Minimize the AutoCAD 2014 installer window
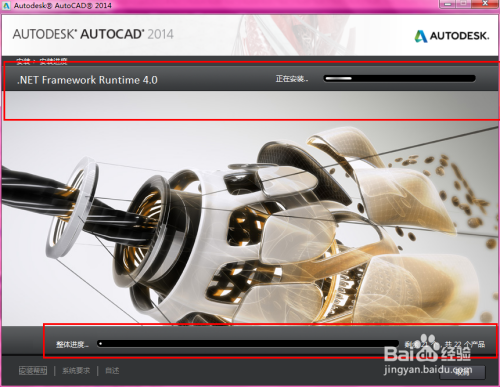The height and width of the screenshot is (387, 500). click(x=448, y=4)
